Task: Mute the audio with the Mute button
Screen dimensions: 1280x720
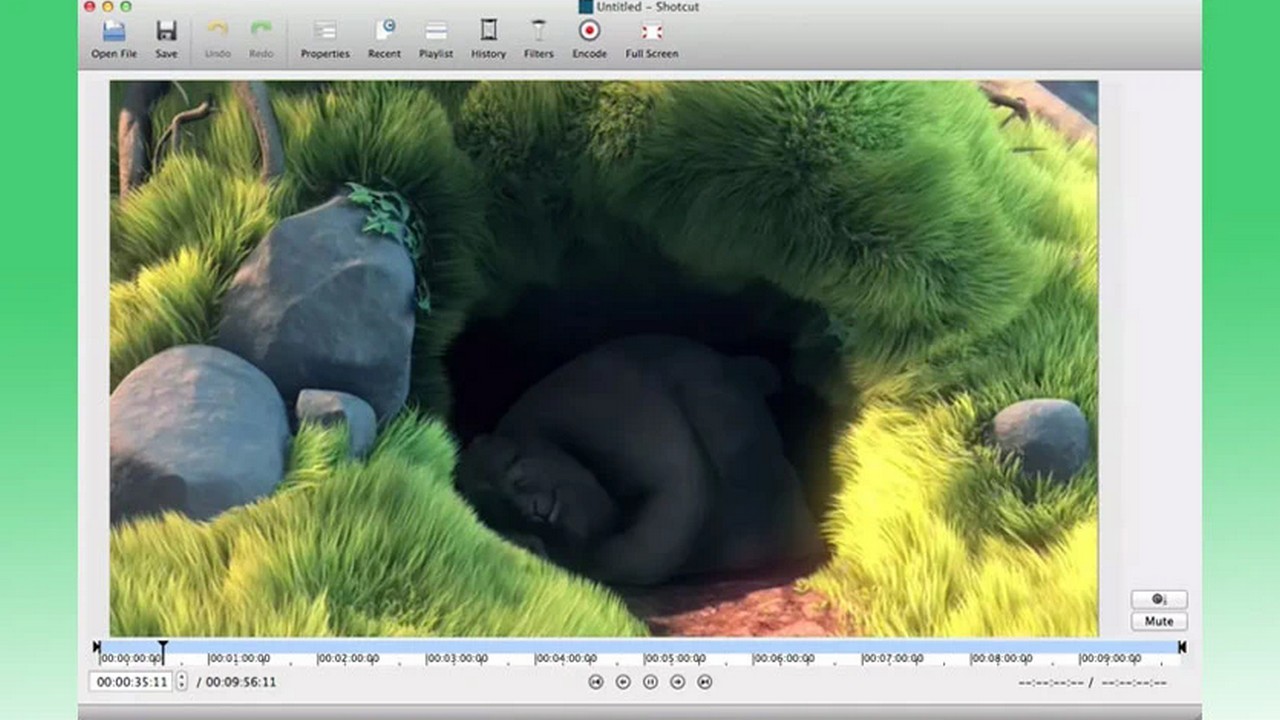Action: tap(1159, 621)
